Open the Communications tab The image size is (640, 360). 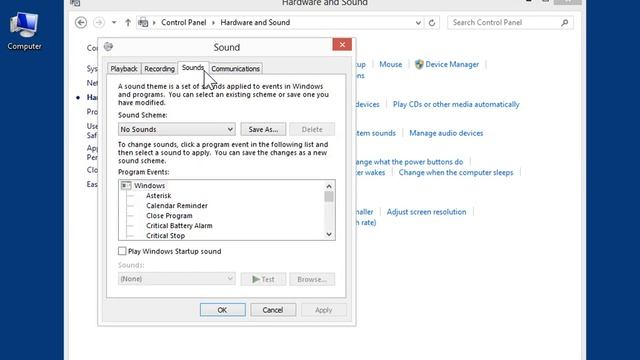[236, 69]
